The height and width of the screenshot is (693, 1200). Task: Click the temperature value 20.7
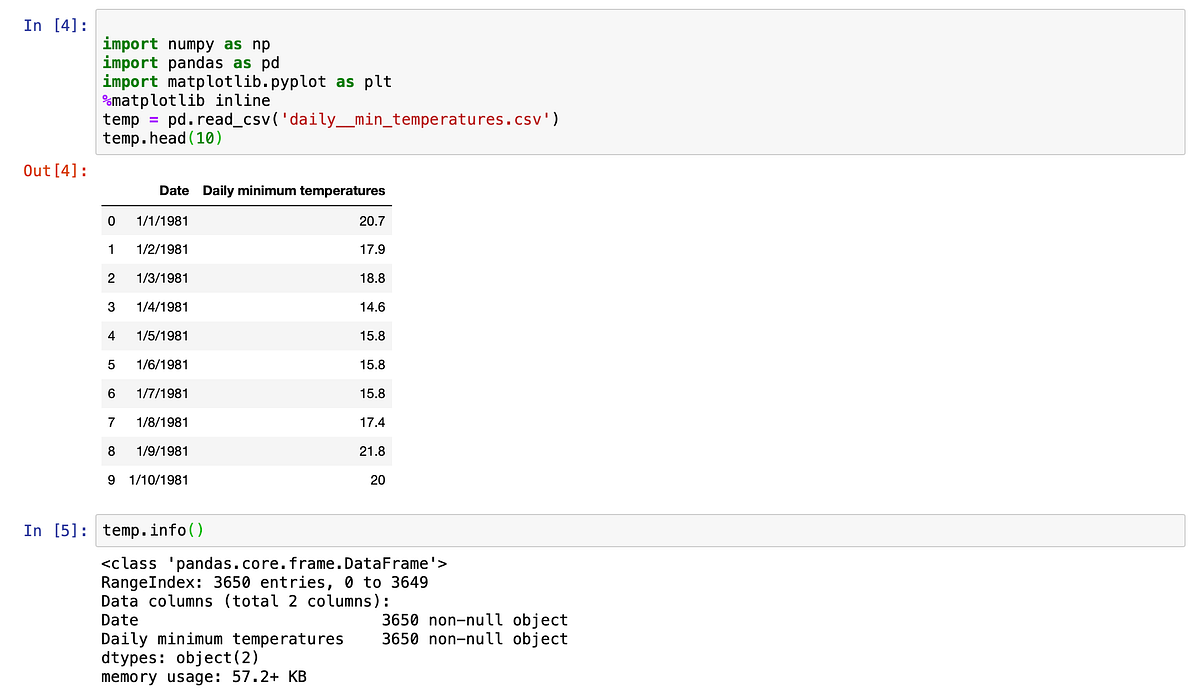coord(374,220)
